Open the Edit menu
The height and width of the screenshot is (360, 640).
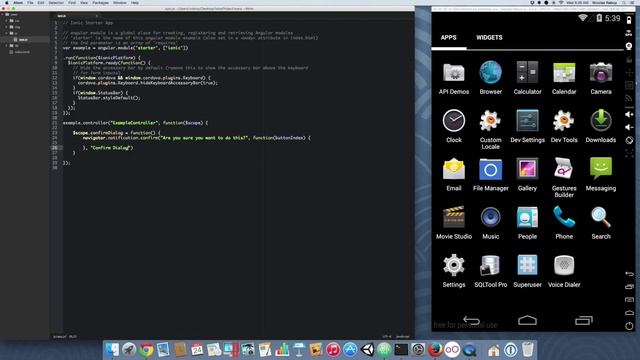(x=41, y=3)
